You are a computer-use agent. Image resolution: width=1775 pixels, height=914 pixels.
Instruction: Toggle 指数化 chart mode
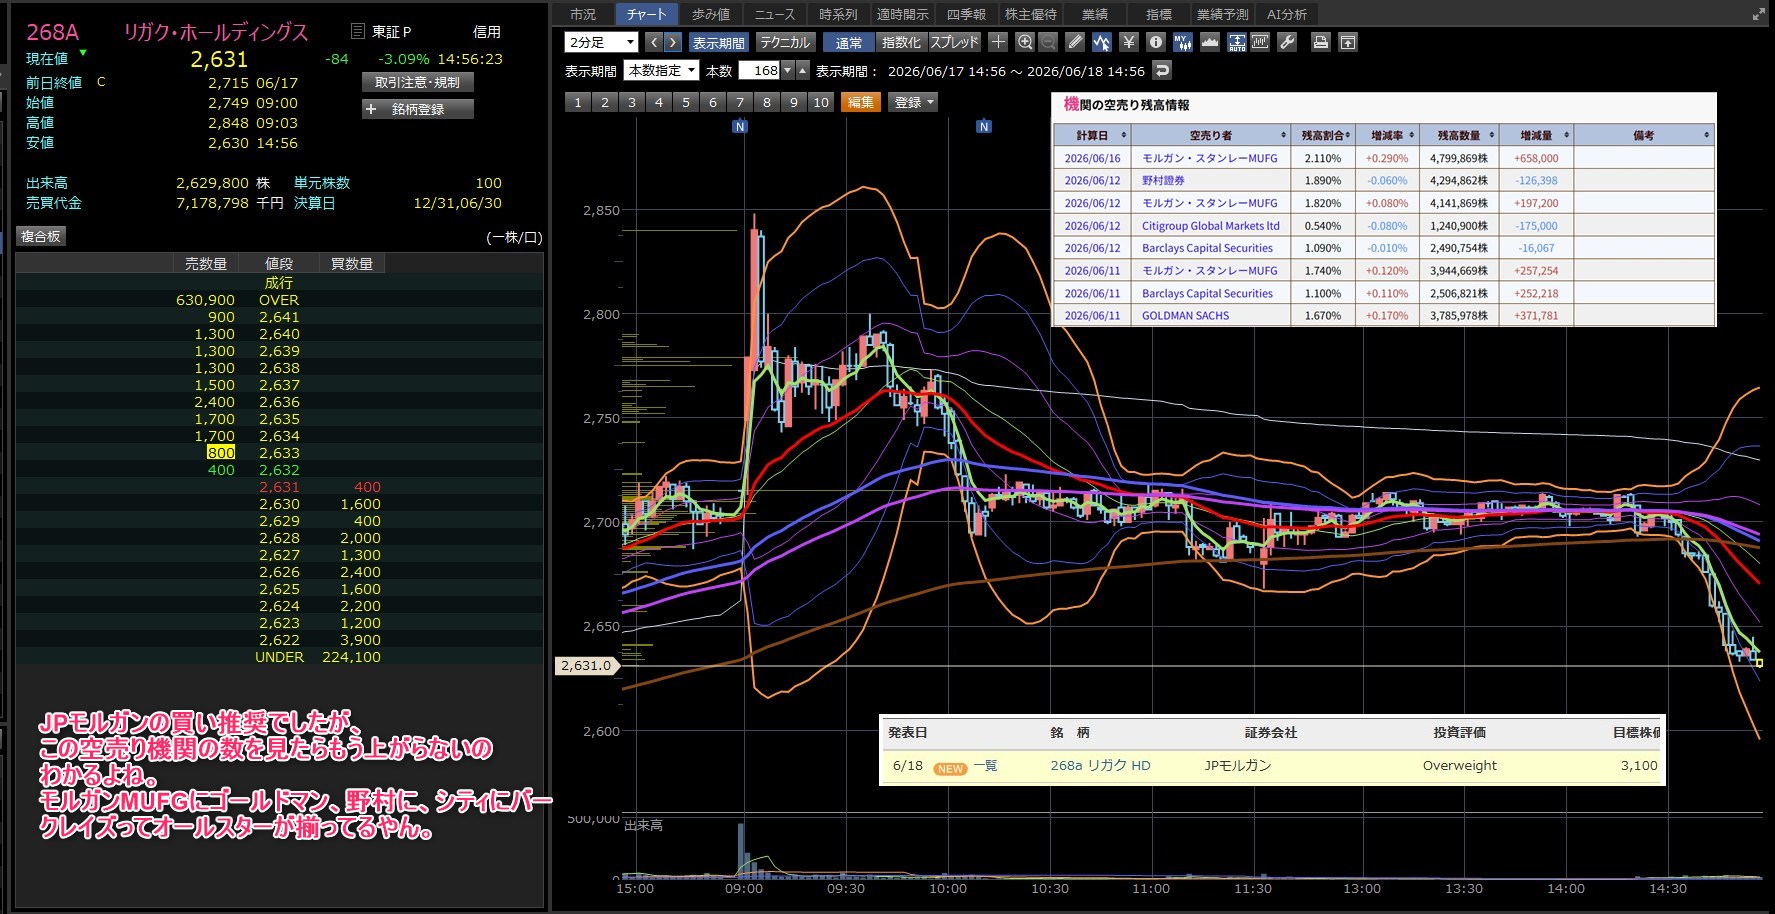(901, 42)
